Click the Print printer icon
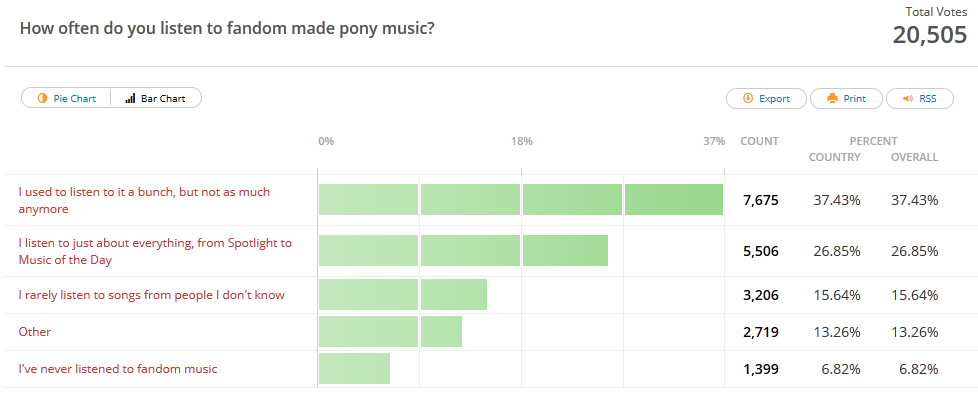This screenshot has width=978, height=395. point(832,99)
